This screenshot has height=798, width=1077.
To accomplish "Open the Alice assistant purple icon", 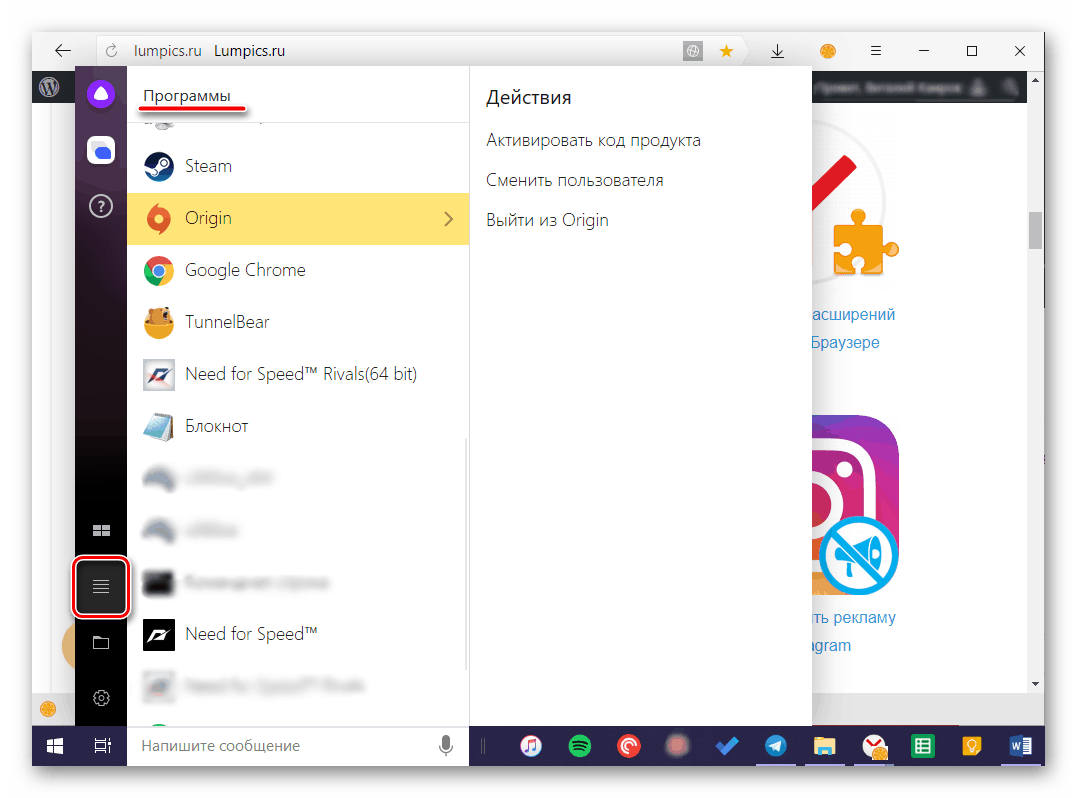I will [101, 94].
